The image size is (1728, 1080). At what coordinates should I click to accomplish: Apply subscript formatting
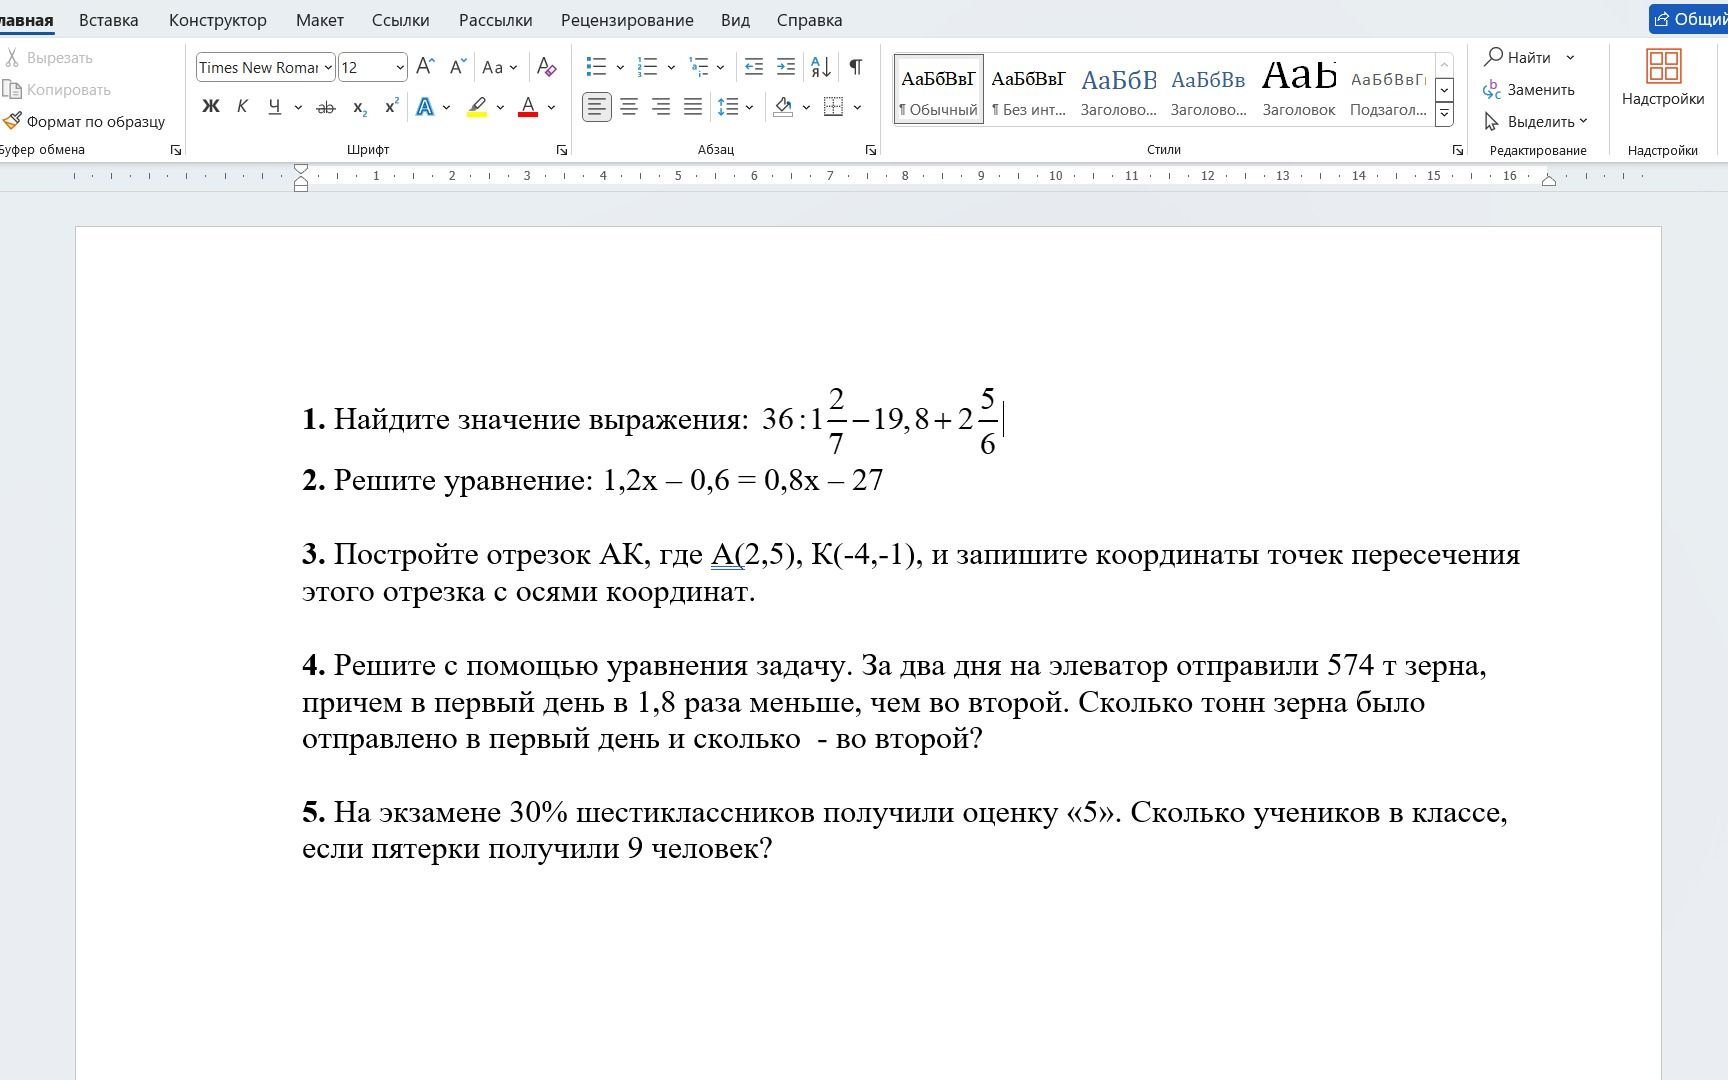coord(360,107)
